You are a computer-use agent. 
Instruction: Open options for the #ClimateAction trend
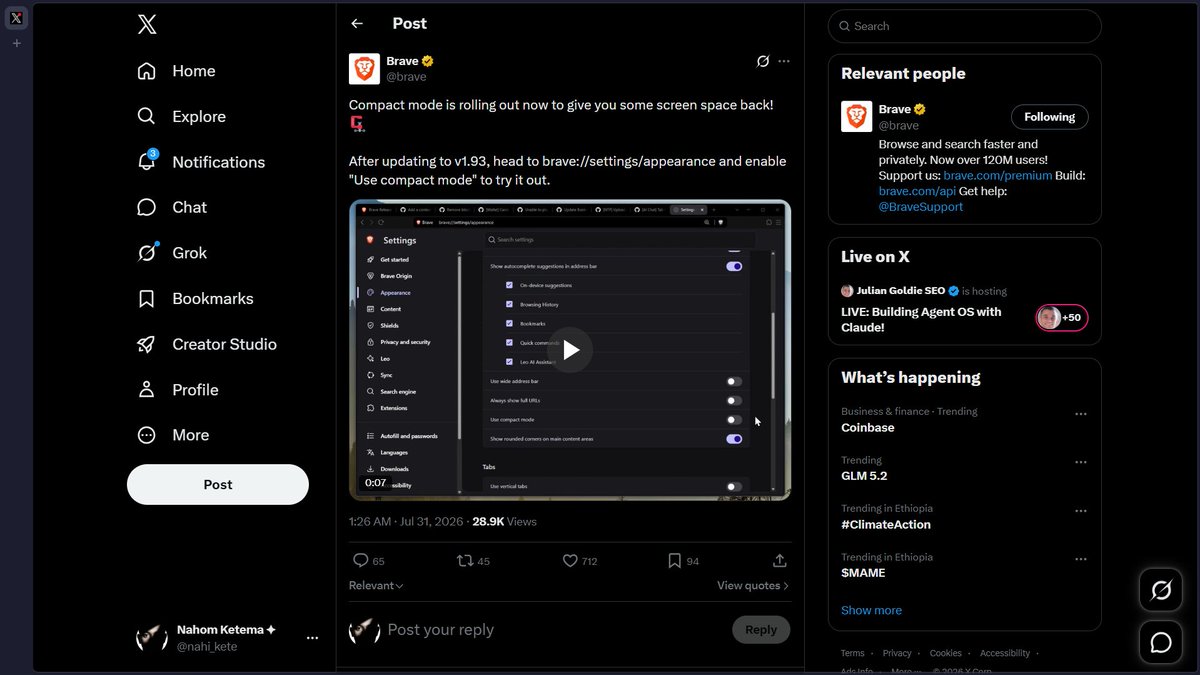pos(1080,511)
